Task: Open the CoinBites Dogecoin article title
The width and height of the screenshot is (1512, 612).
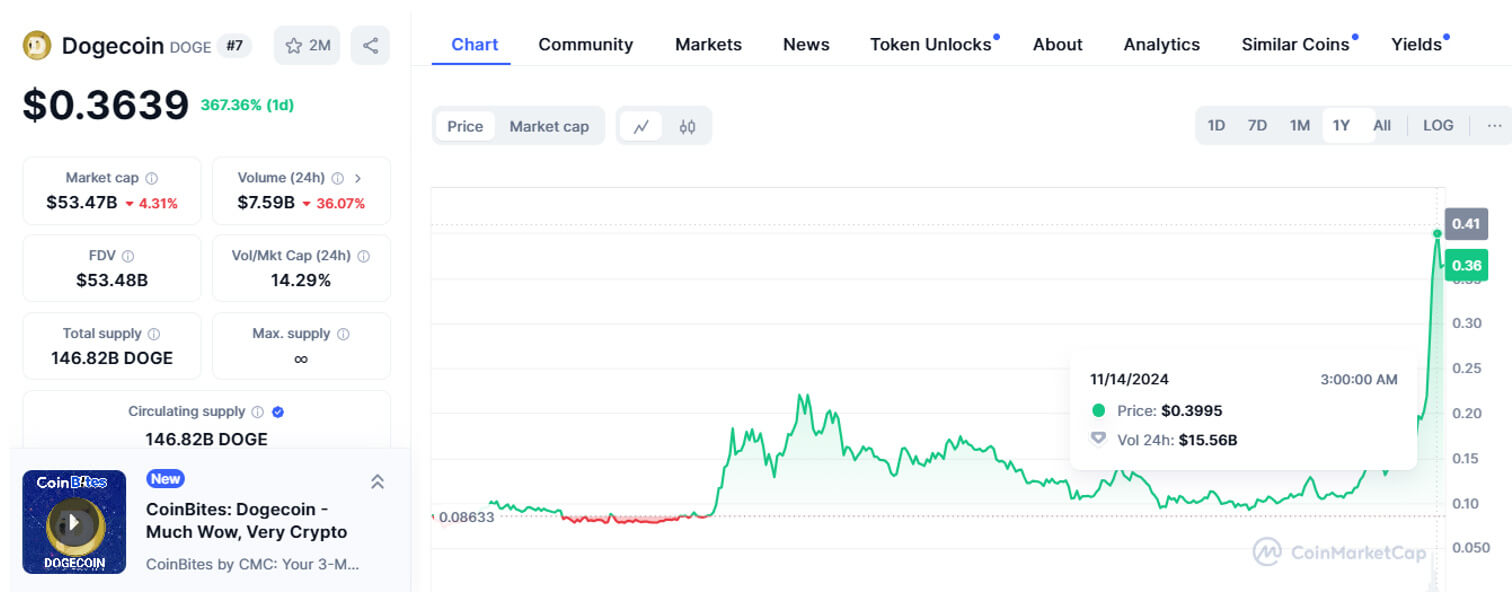Action: coord(246,520)
